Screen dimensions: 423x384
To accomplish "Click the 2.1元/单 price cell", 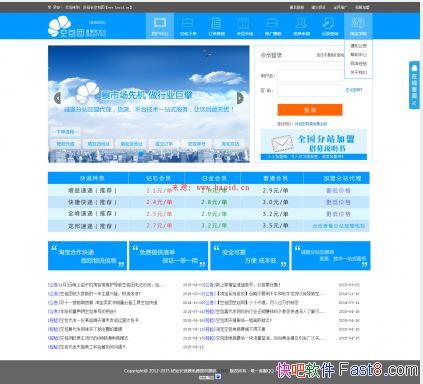I will point(159,191).
